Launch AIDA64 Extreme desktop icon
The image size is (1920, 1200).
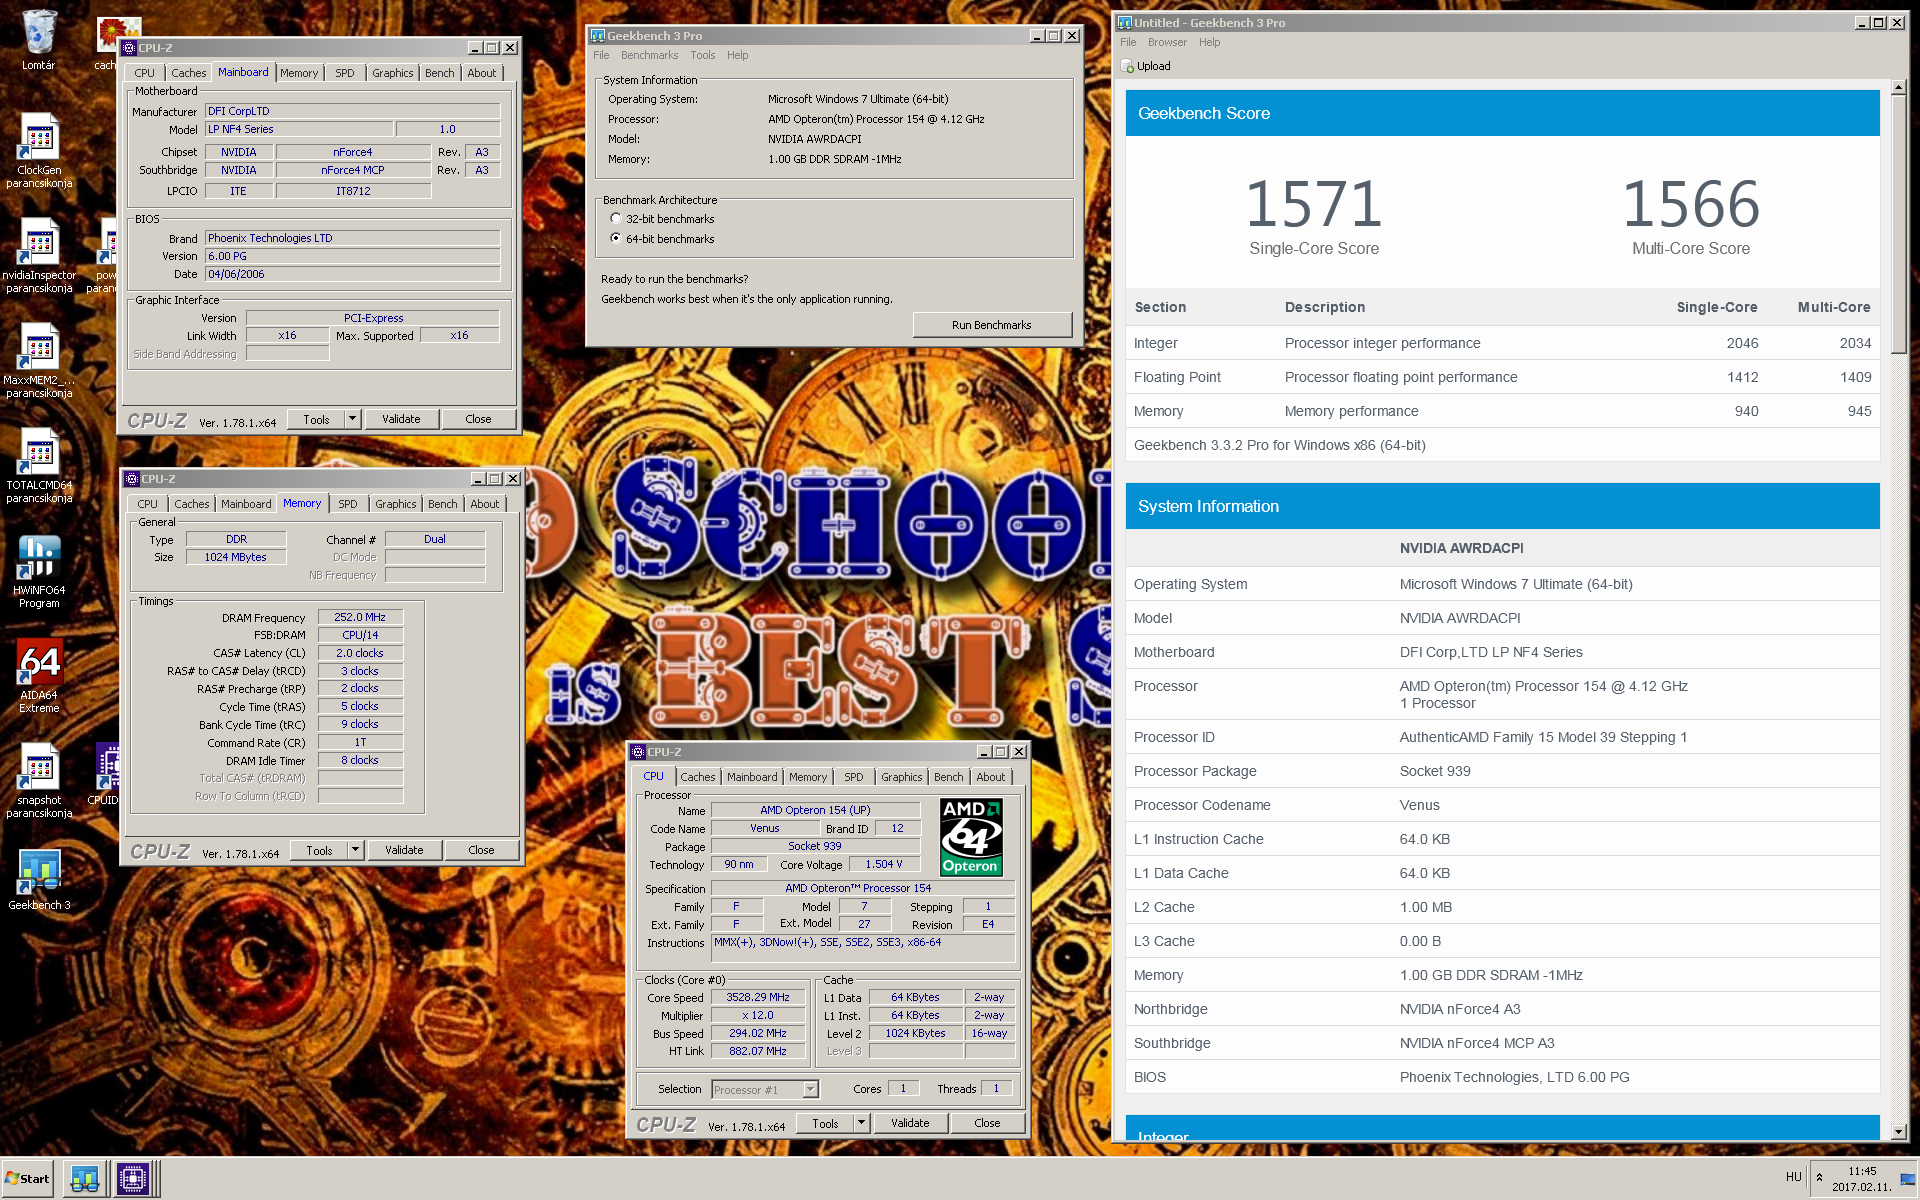coord(39,675)
